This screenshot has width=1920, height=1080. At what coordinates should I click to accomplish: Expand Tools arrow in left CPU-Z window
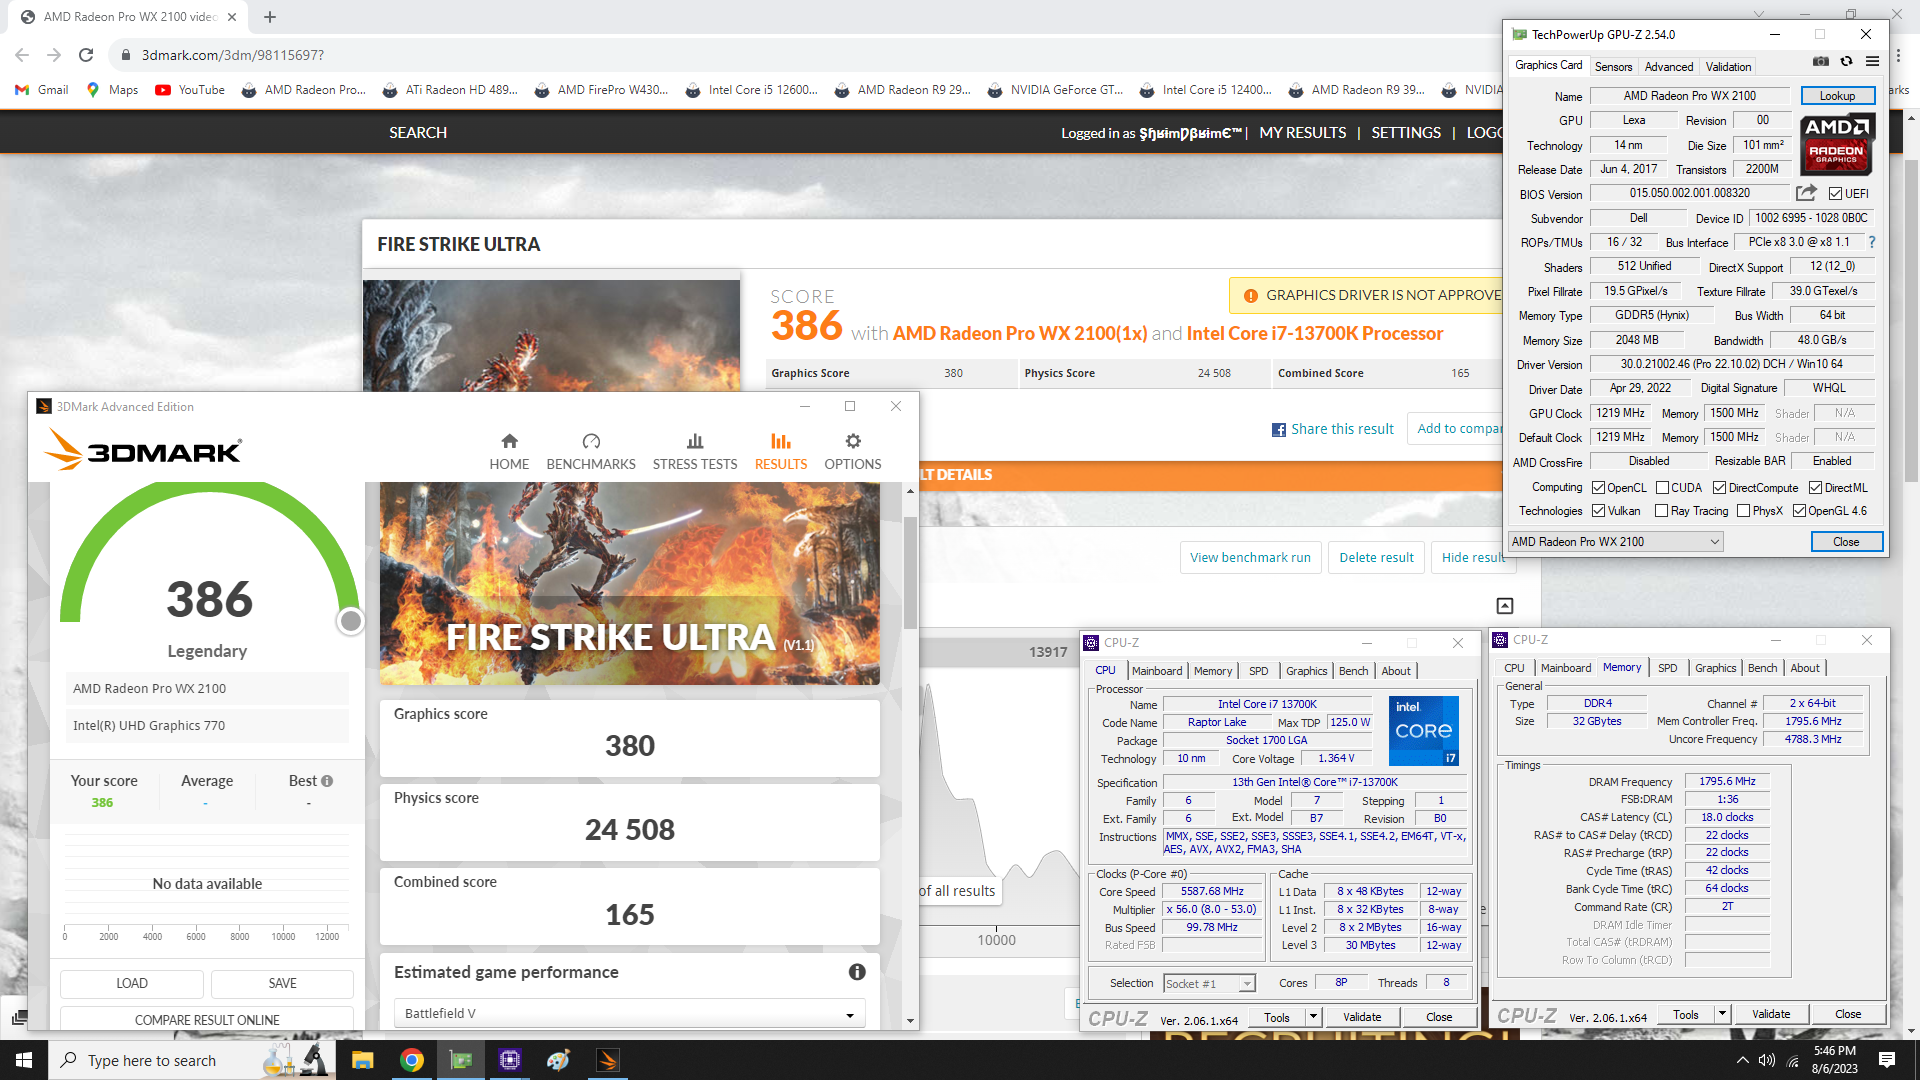click(x=1313, y=1017)
